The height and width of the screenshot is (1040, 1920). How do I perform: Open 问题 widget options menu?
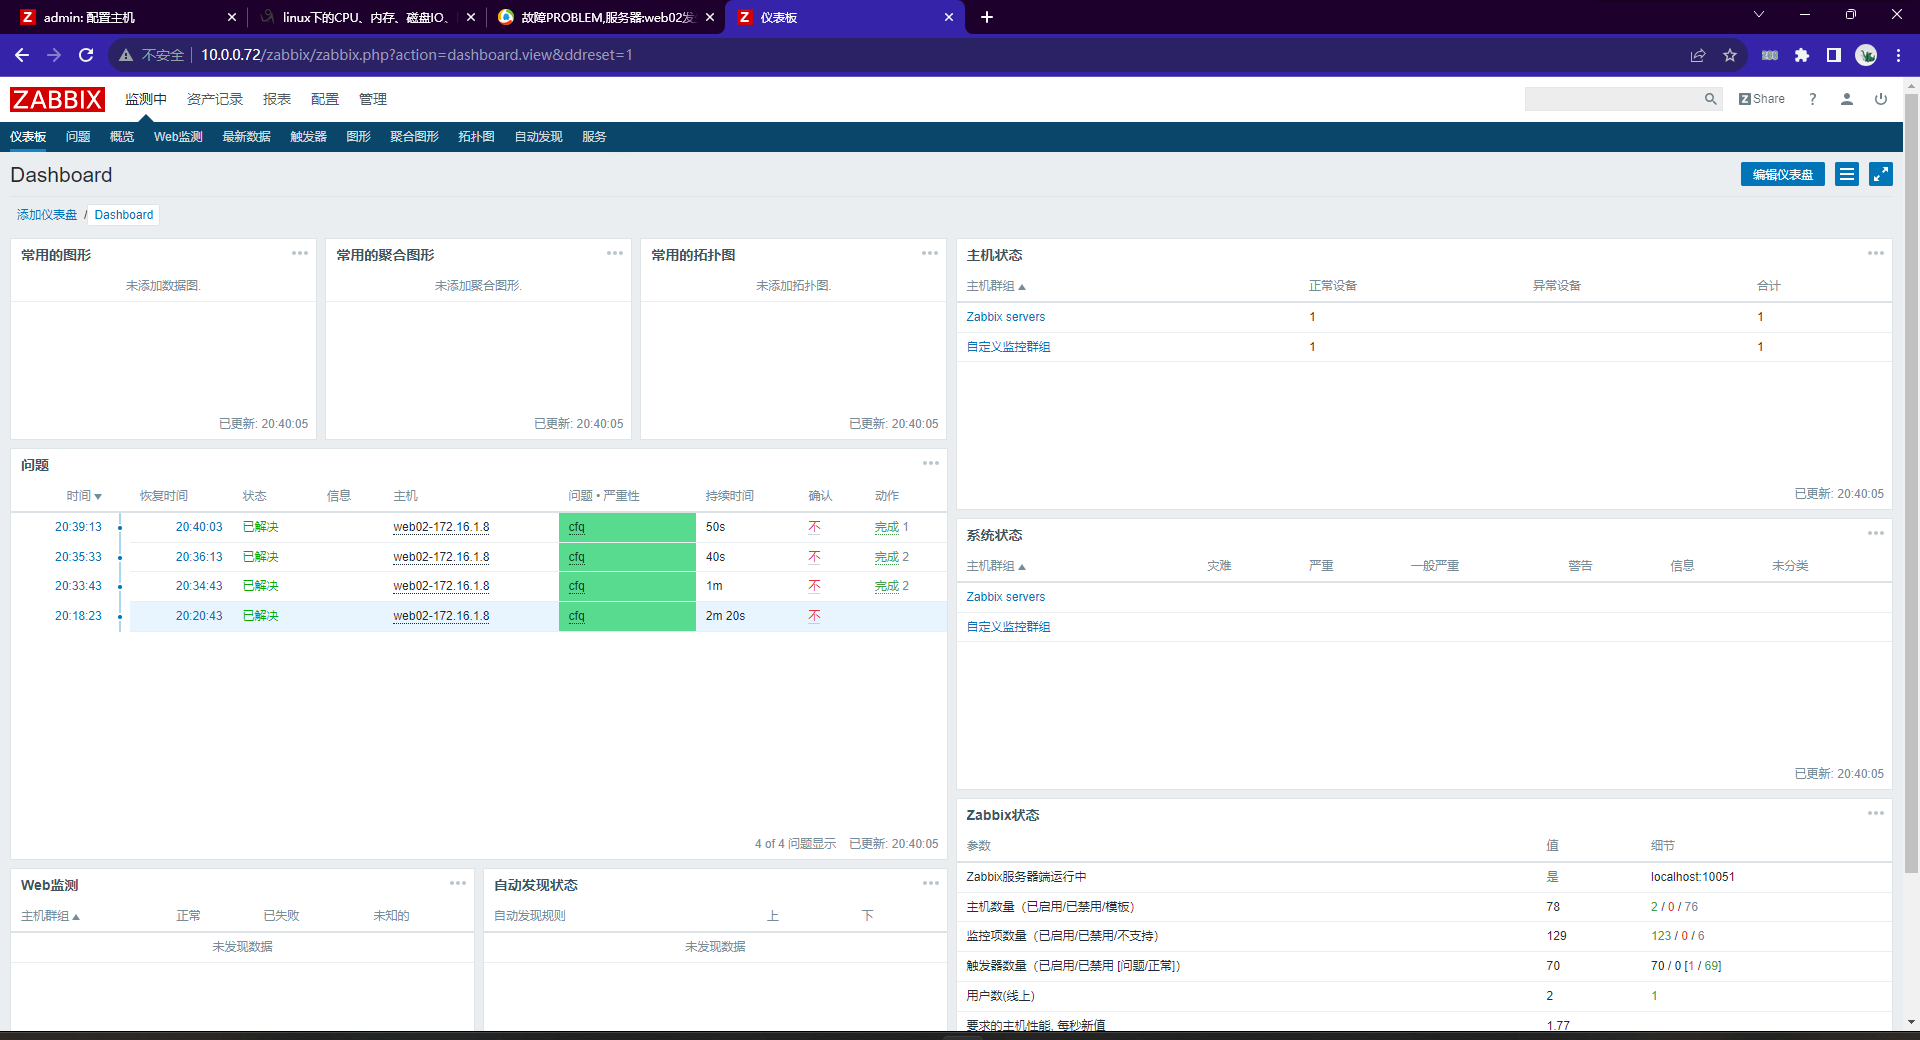tap(931, 463)
